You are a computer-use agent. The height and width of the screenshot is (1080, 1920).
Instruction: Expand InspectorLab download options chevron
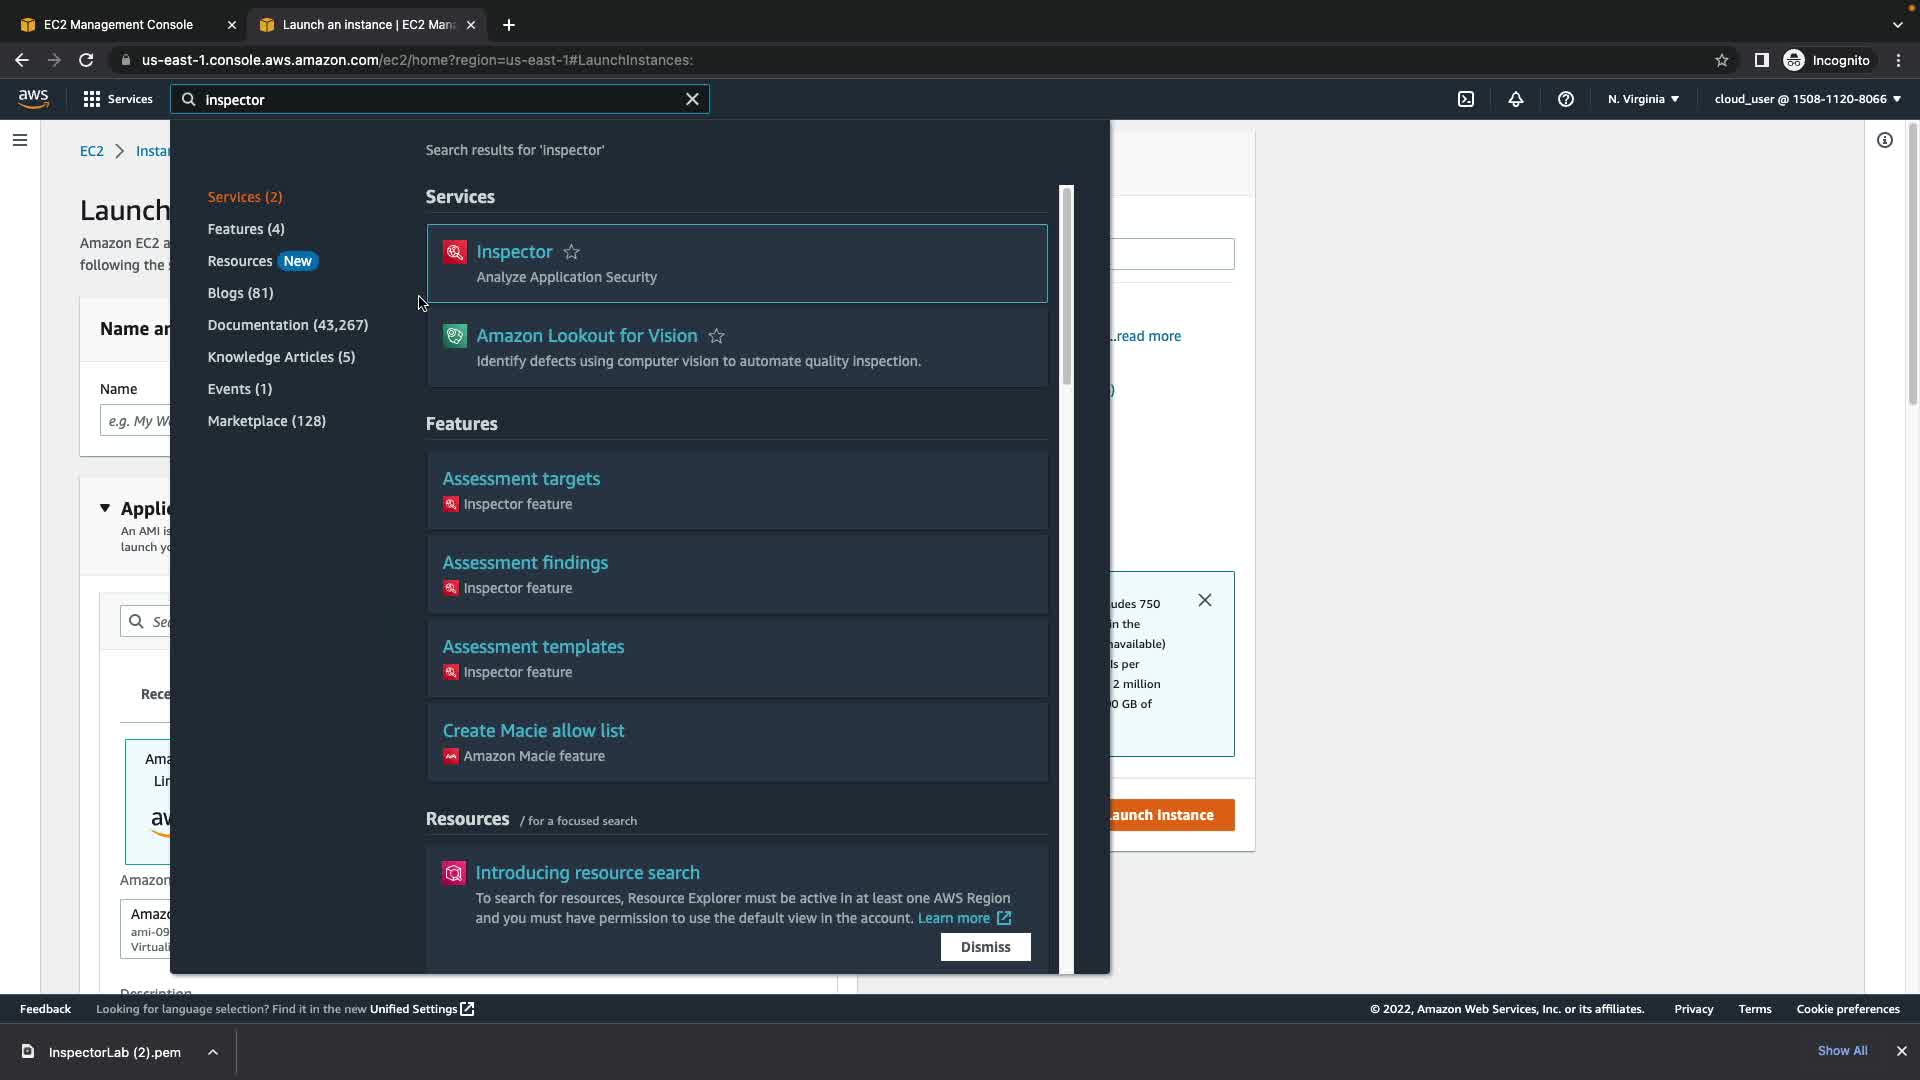213,1052
